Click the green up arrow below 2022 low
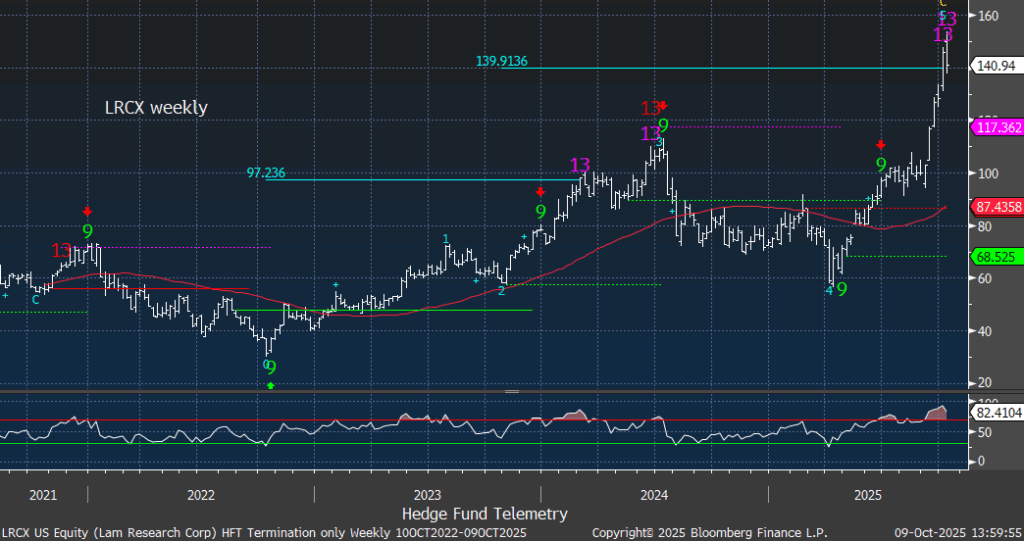Viewport: 1024px width, 541px height. click(x=270, y=385)
